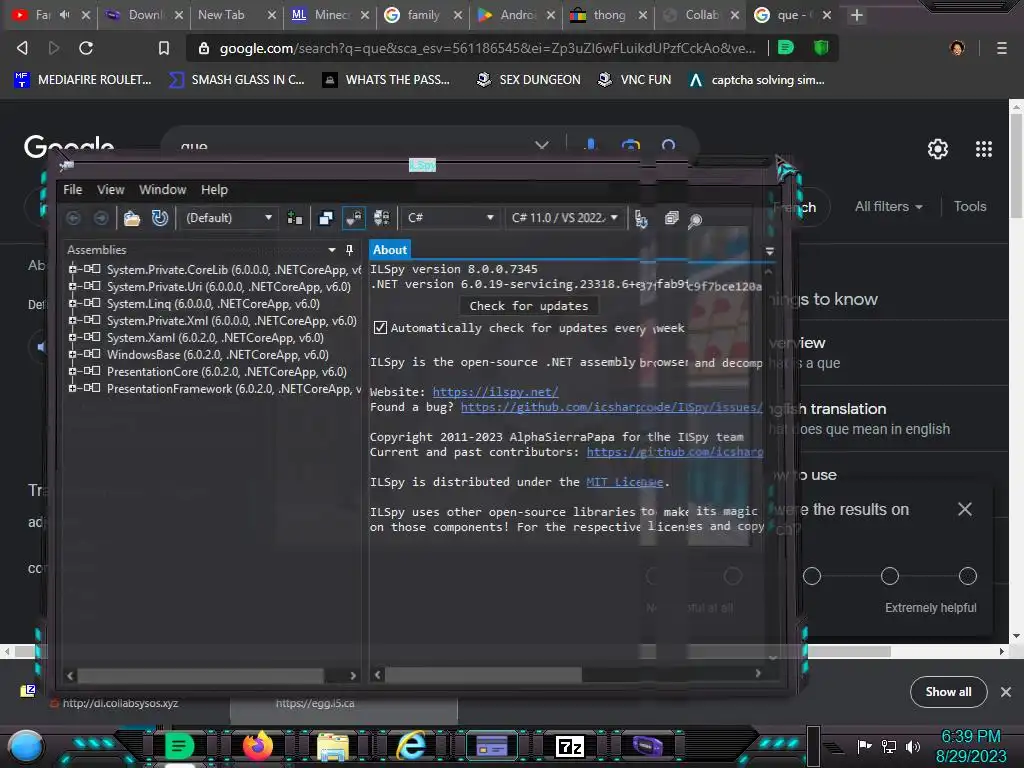Image resolution: width=1024 pixels, height=768 pixels.
Task: Expand System.Linq assembly node
Action: [x=72, y=303]
